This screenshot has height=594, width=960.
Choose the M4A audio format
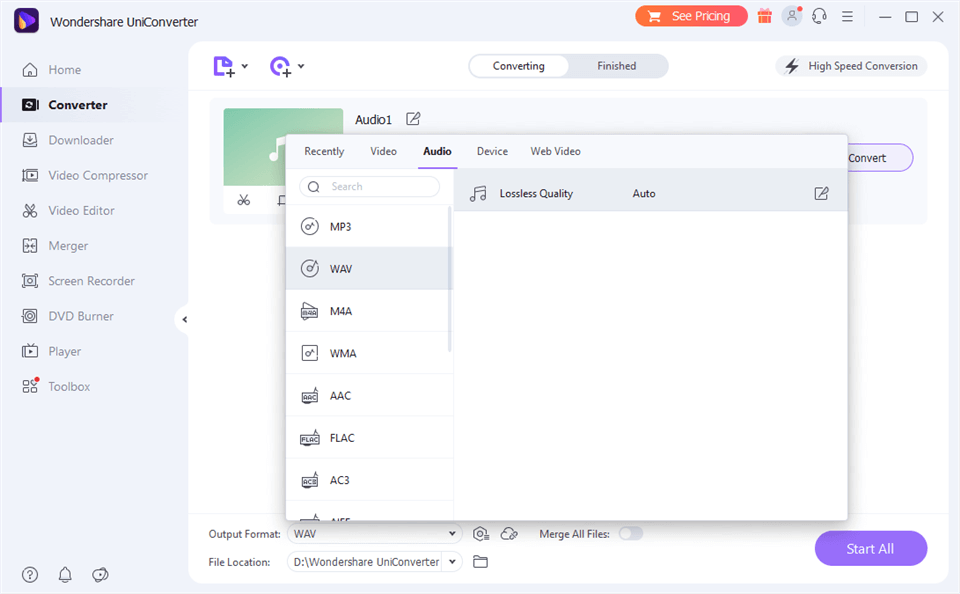coord(369,311)
